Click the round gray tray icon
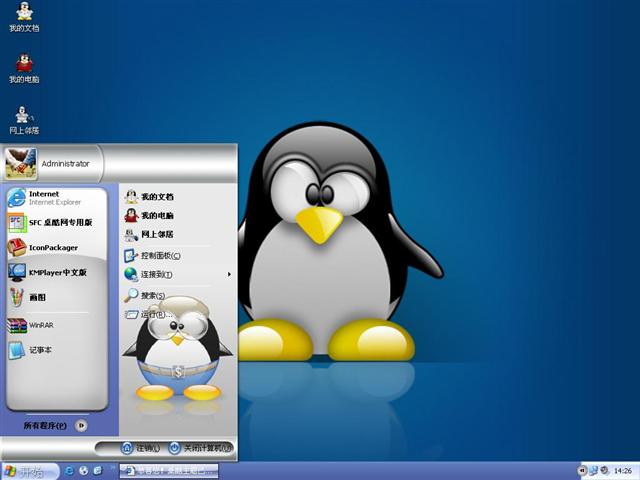Viewport: 640px width, 480px height. pyautogui.click(x=604, y=471)
